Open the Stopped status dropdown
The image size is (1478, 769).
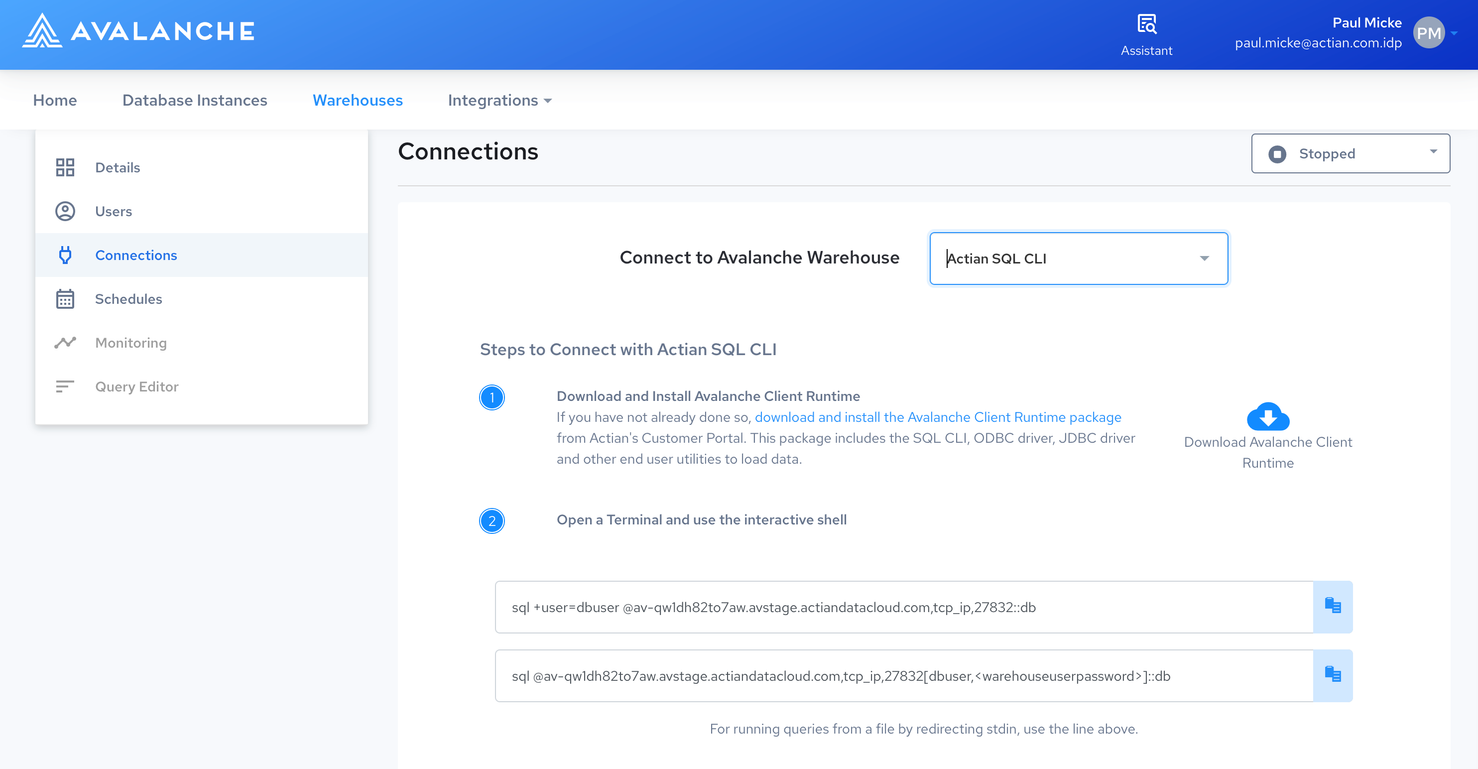click(x=1350, y=154)
